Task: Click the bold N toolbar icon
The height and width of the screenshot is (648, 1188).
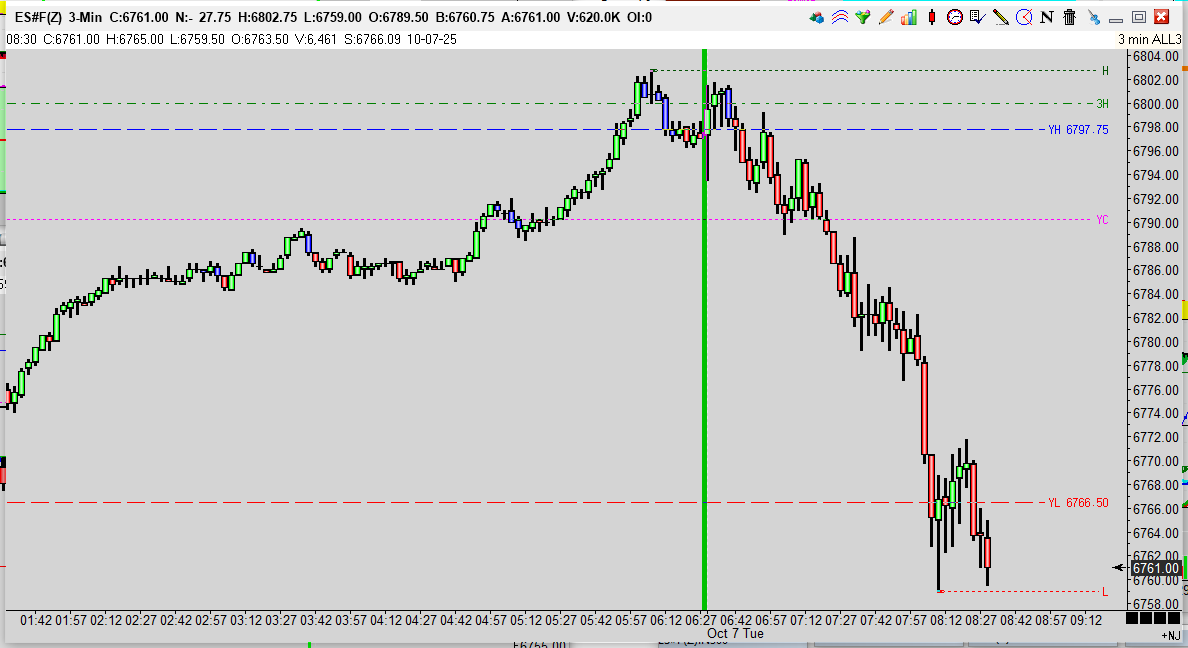Action: coord(1047,17)
